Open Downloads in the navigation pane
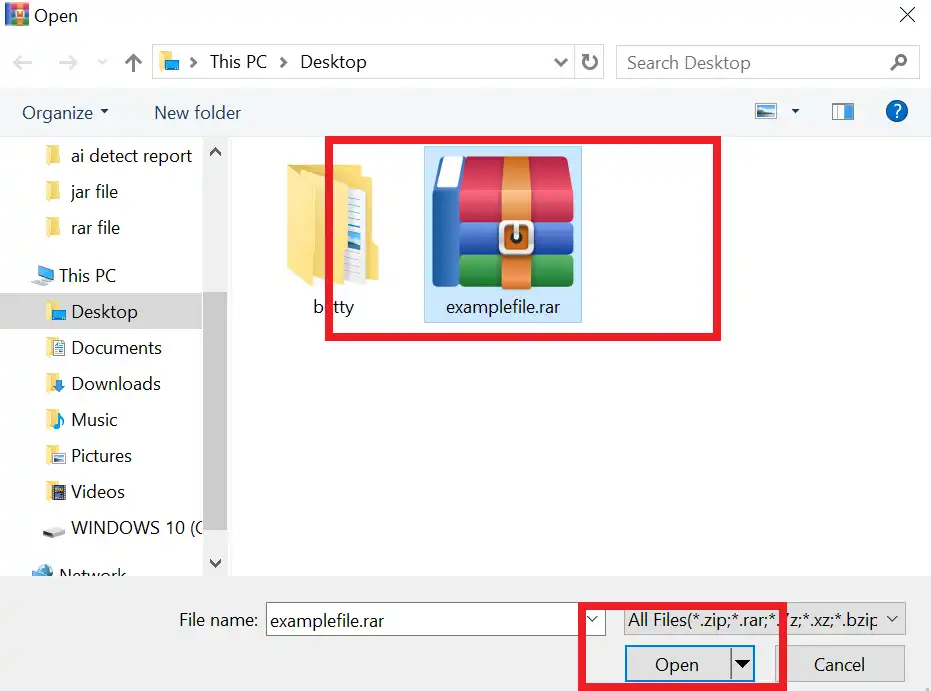 tap(115, 383)
